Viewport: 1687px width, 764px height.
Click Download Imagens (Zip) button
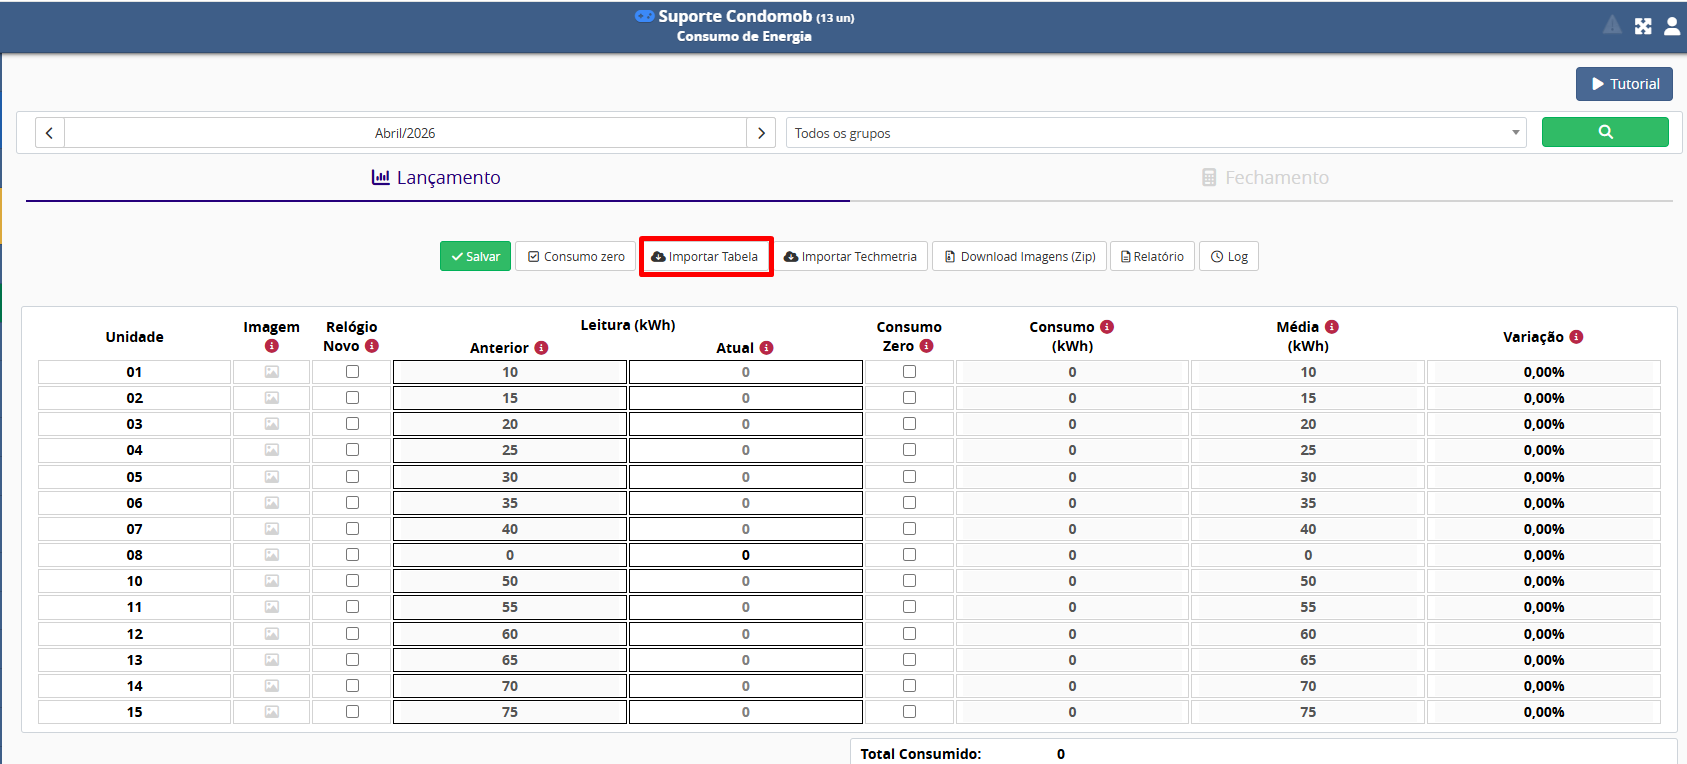(x=1020, y=256)
